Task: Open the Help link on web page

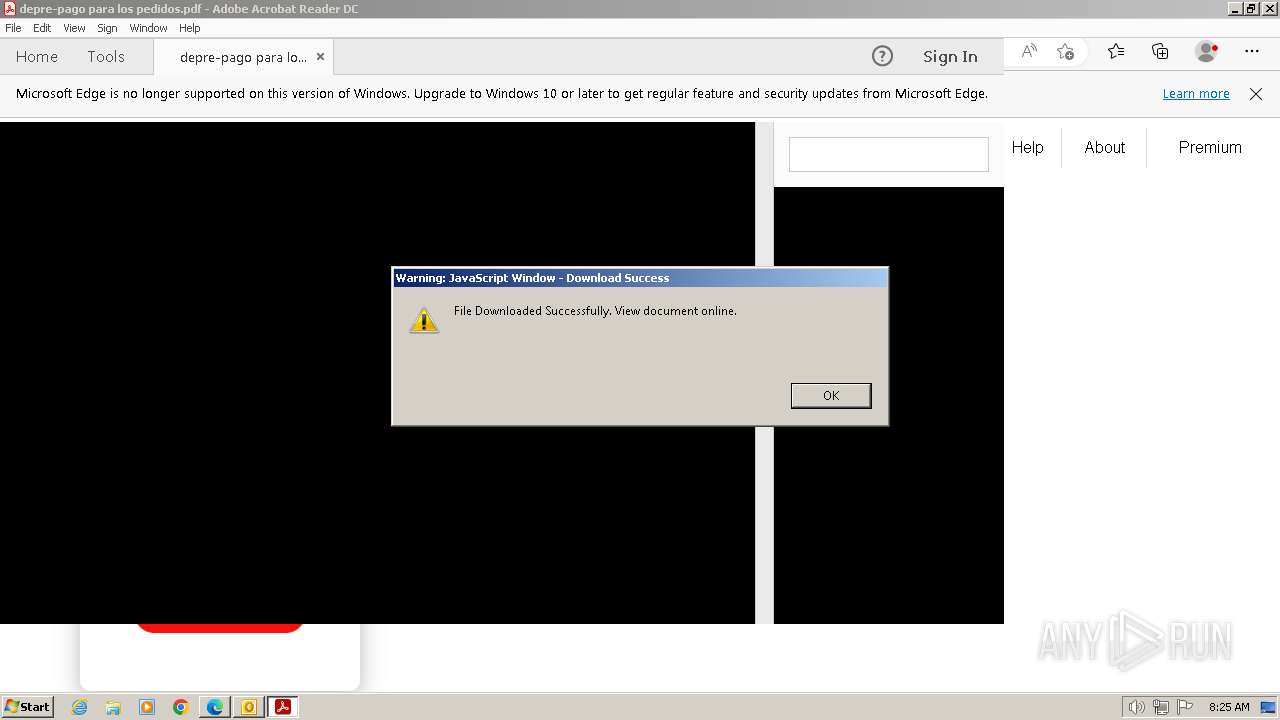Action: [x=1027, y=147]
